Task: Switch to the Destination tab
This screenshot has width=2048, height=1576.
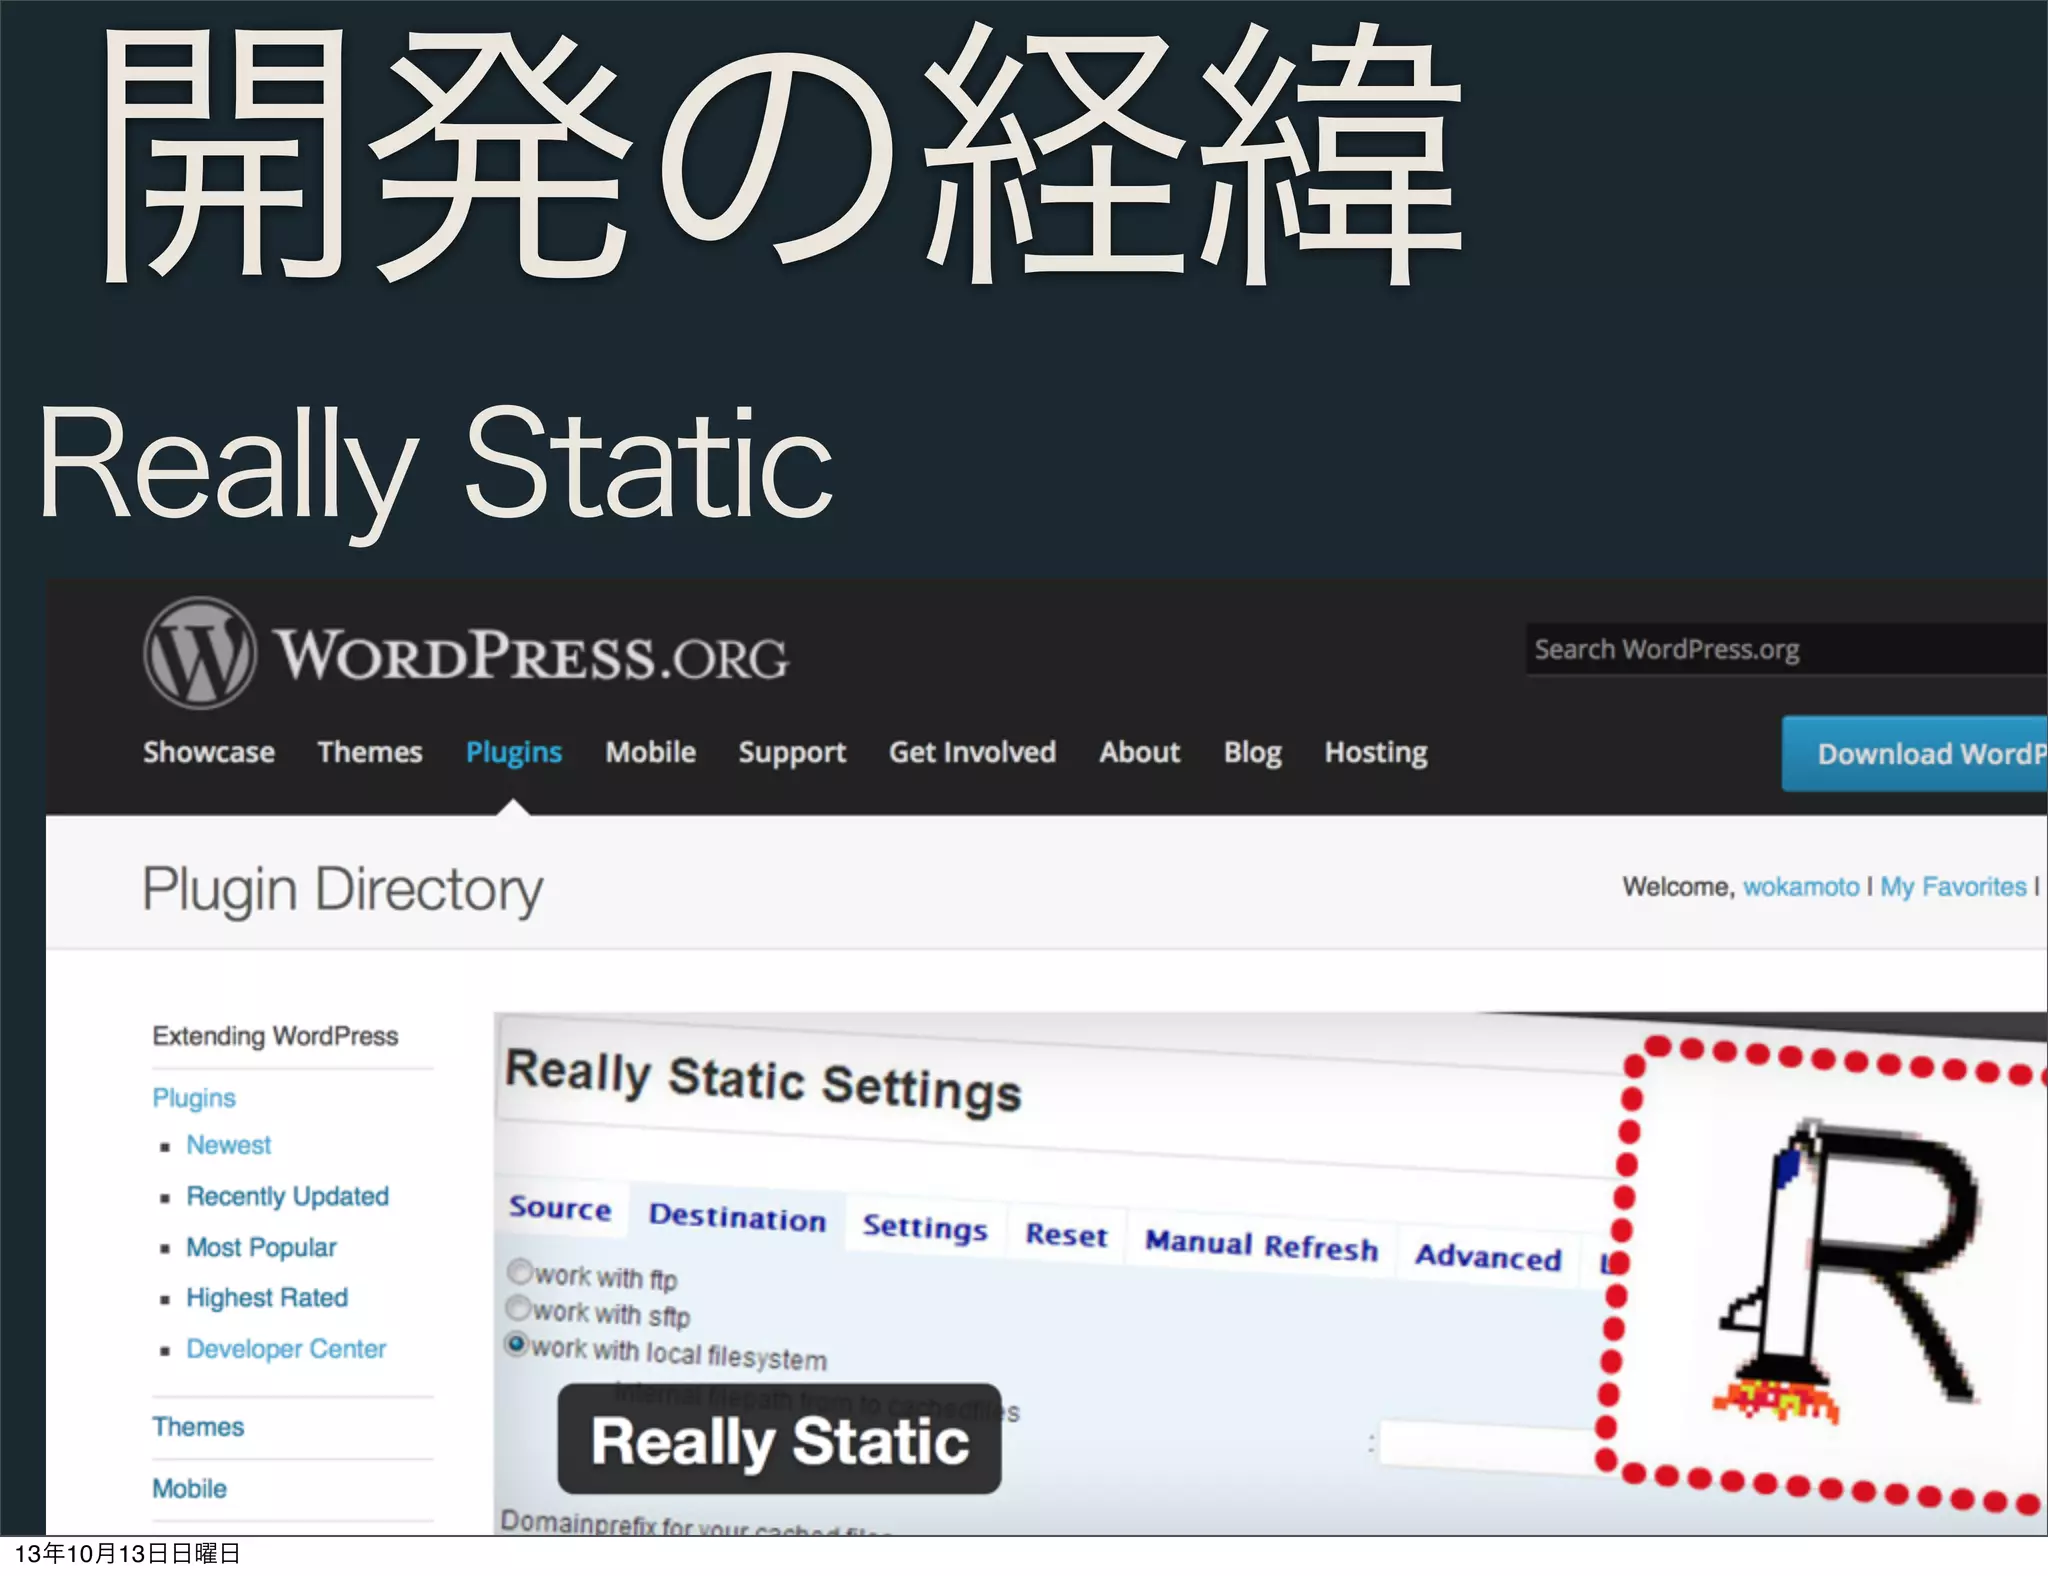Action: click(737, 1217)
